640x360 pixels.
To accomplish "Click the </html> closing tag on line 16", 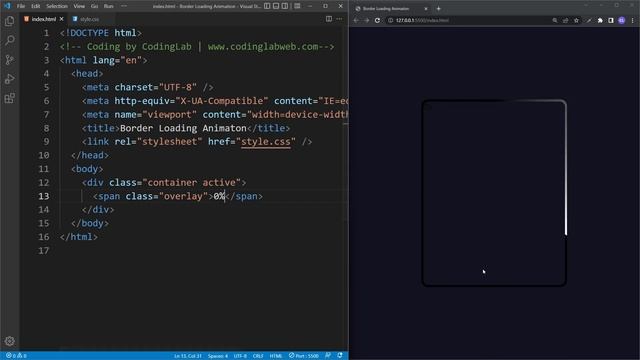I will tap(79, 237).
